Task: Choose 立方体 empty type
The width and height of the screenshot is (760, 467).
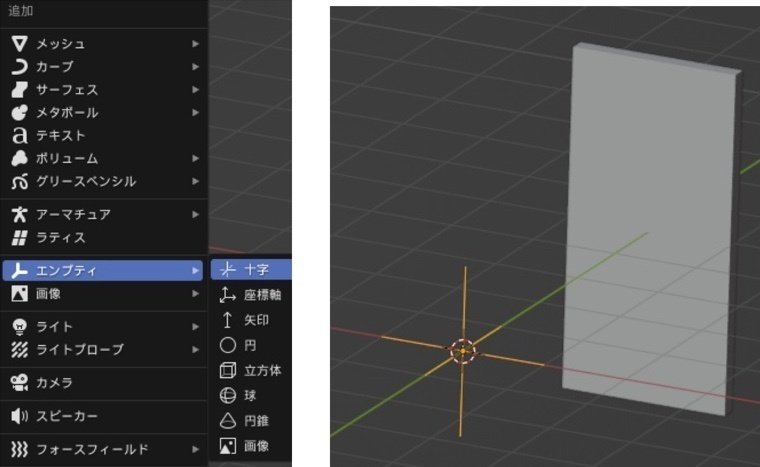Action: (x=251, y=370)
